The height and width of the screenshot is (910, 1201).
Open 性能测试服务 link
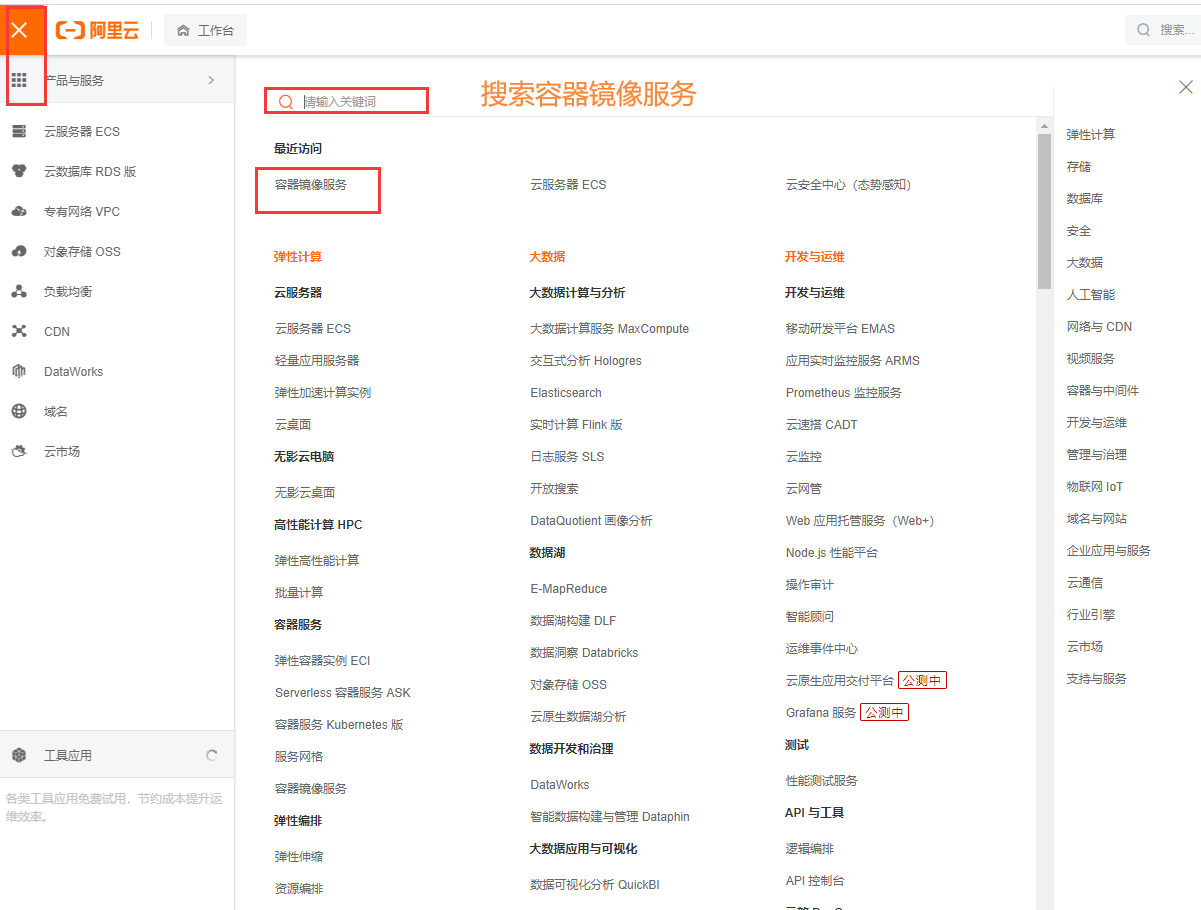click(822, 780)
